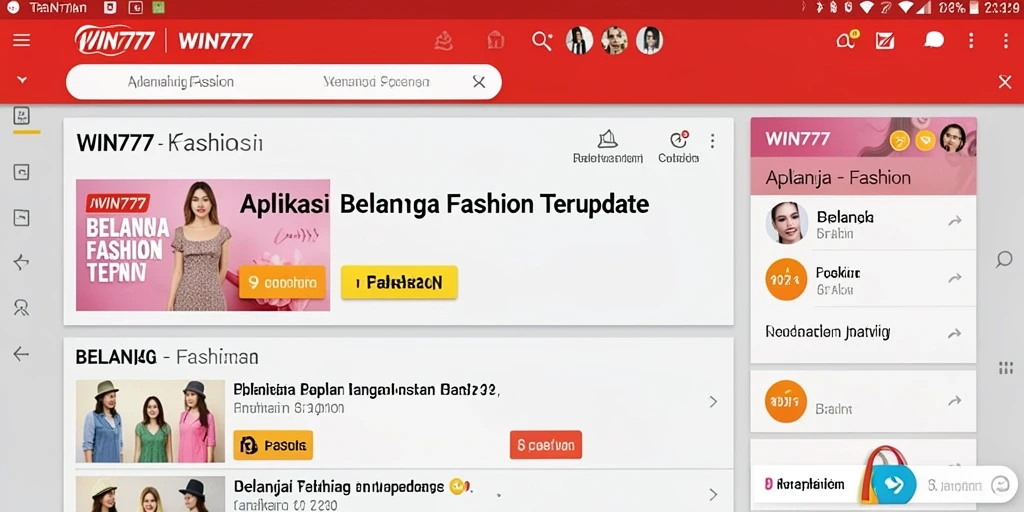Click third square icon in left sidebar
The image size is (1024, 512).
click(x=22, y=217)
